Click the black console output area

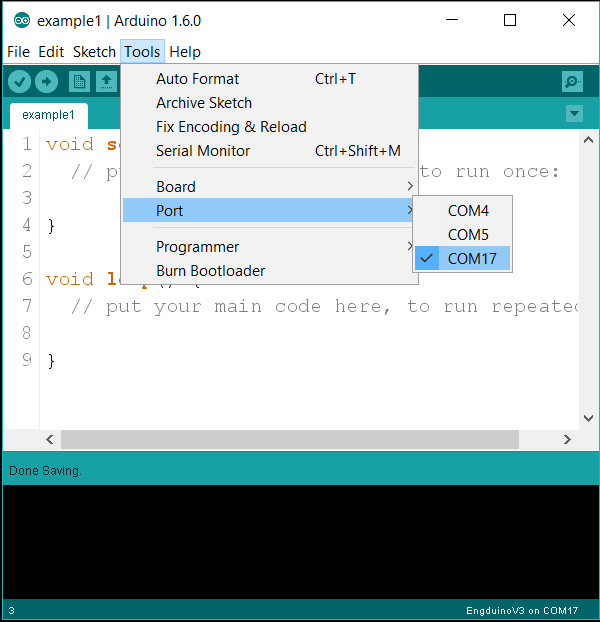click(301, 542)
